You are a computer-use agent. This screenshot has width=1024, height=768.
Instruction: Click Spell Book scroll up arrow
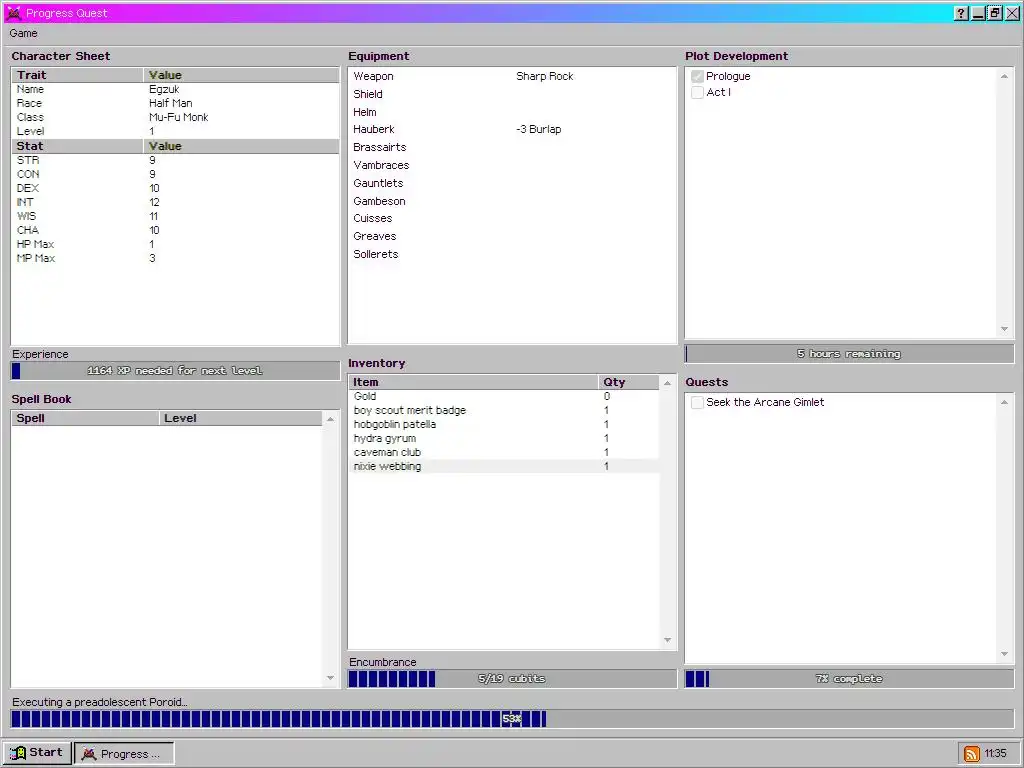tap(330, 419)
